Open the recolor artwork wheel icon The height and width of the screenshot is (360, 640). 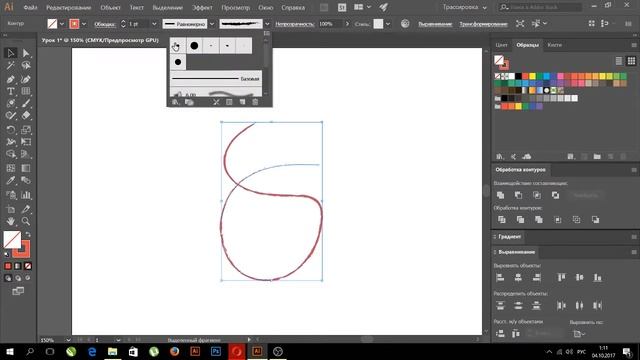[405, 24]
